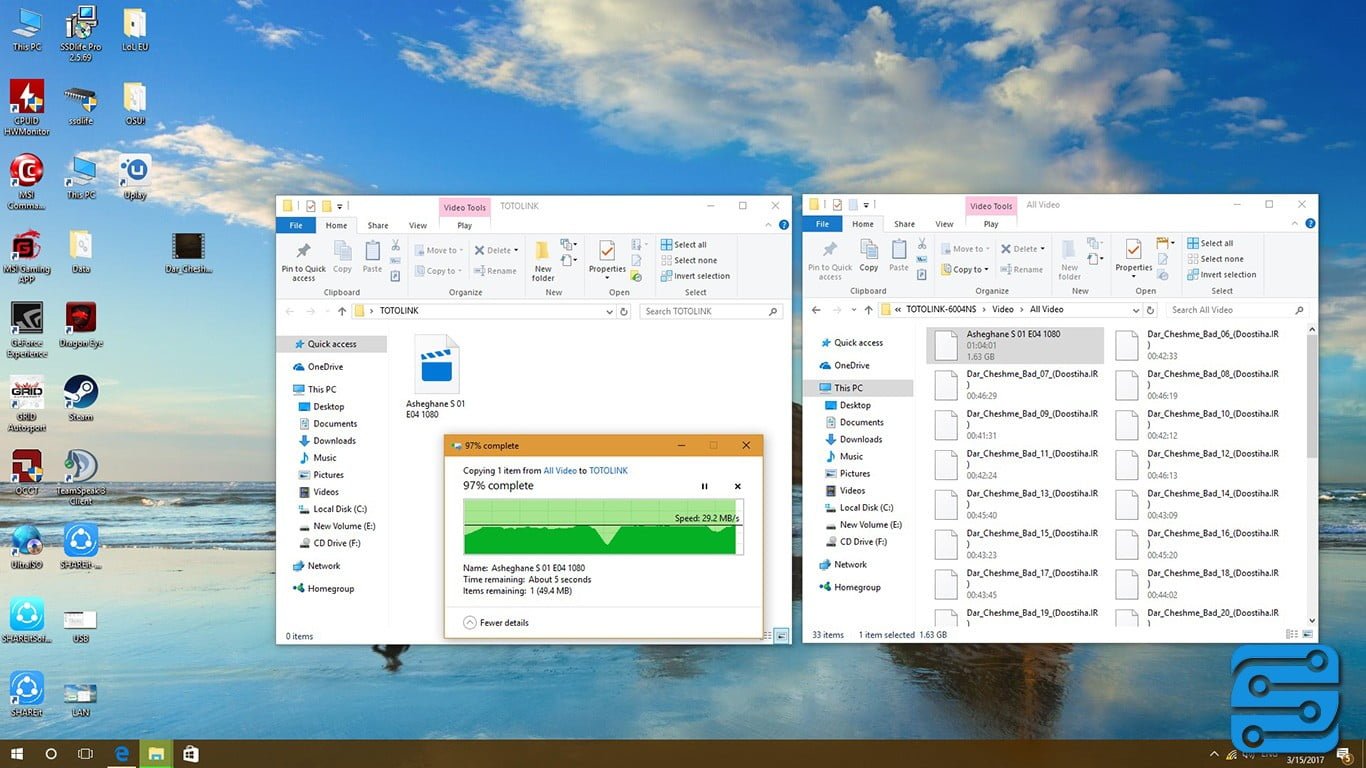Open the Store icon in the taskbar
The height and width of the screenshot is (768, 1366).
click(190, 754)
